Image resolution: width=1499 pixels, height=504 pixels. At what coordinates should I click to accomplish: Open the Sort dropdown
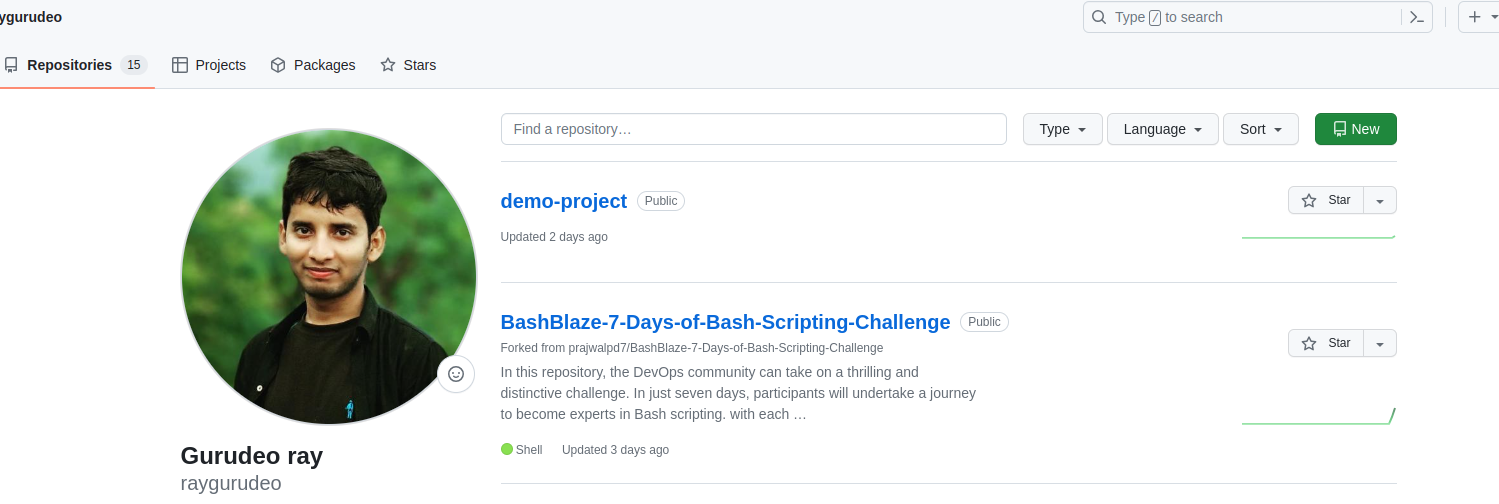coord(1260,129)
